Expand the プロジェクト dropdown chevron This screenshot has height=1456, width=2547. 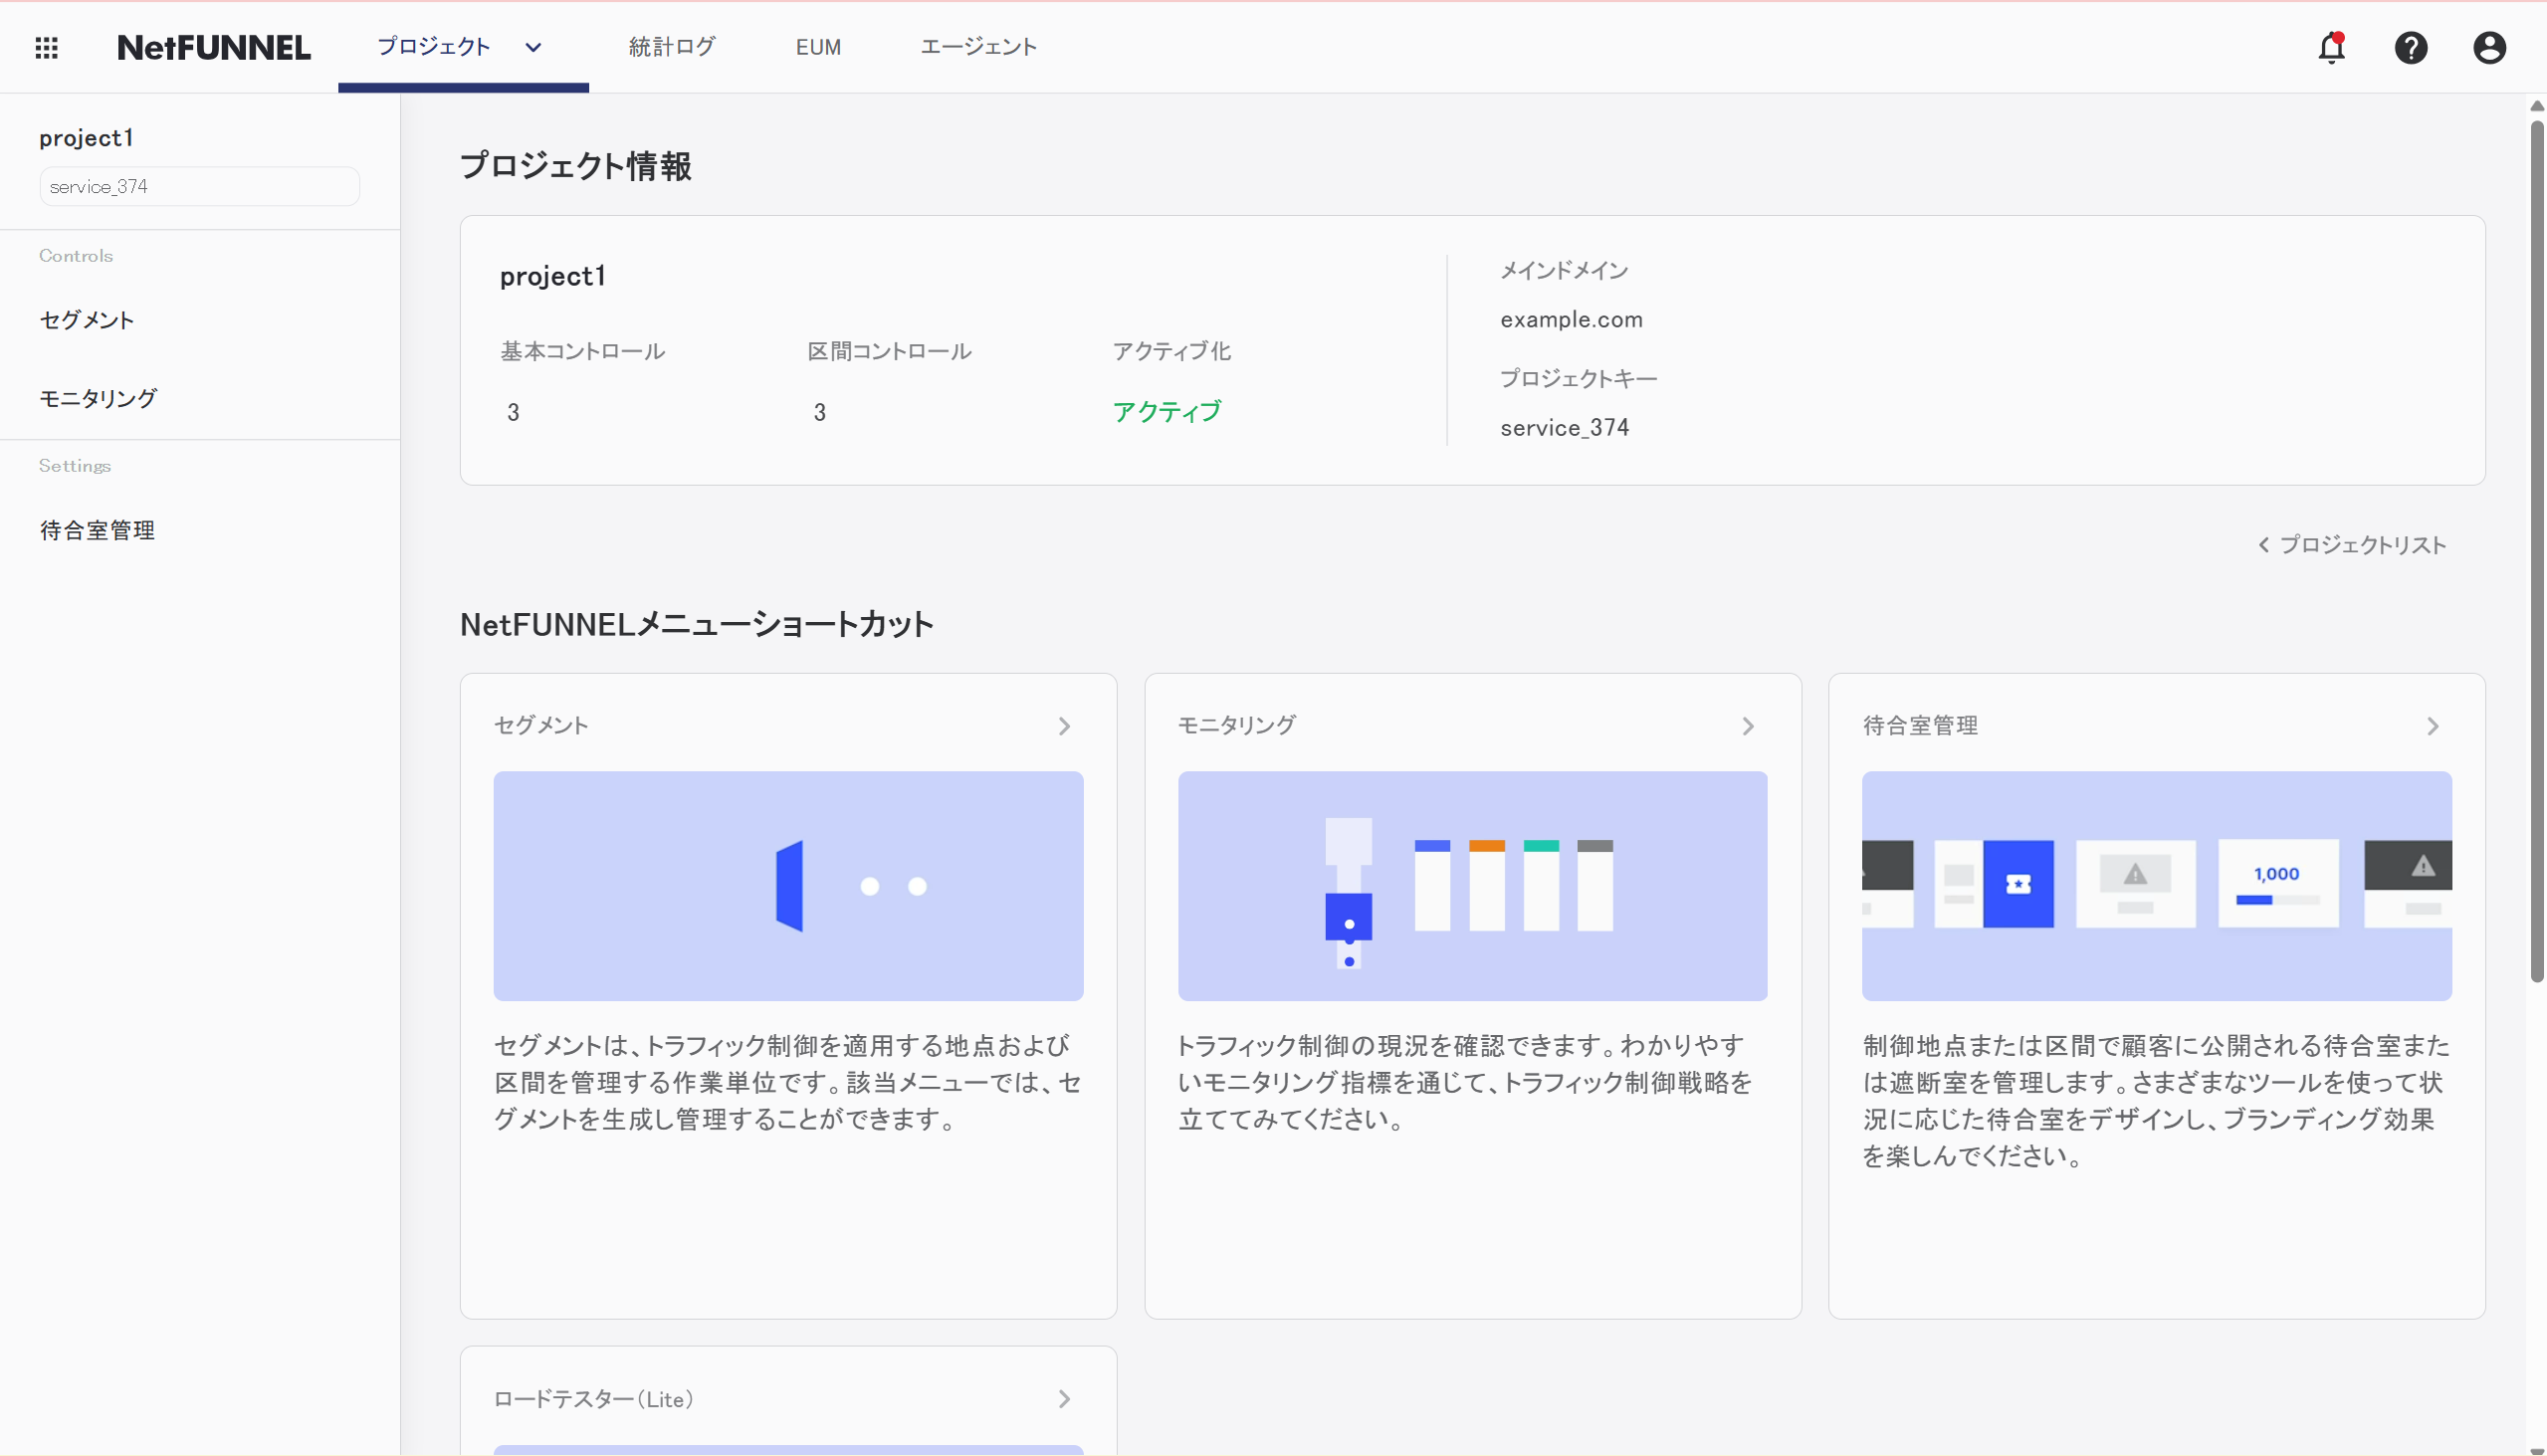click(533, 47)
